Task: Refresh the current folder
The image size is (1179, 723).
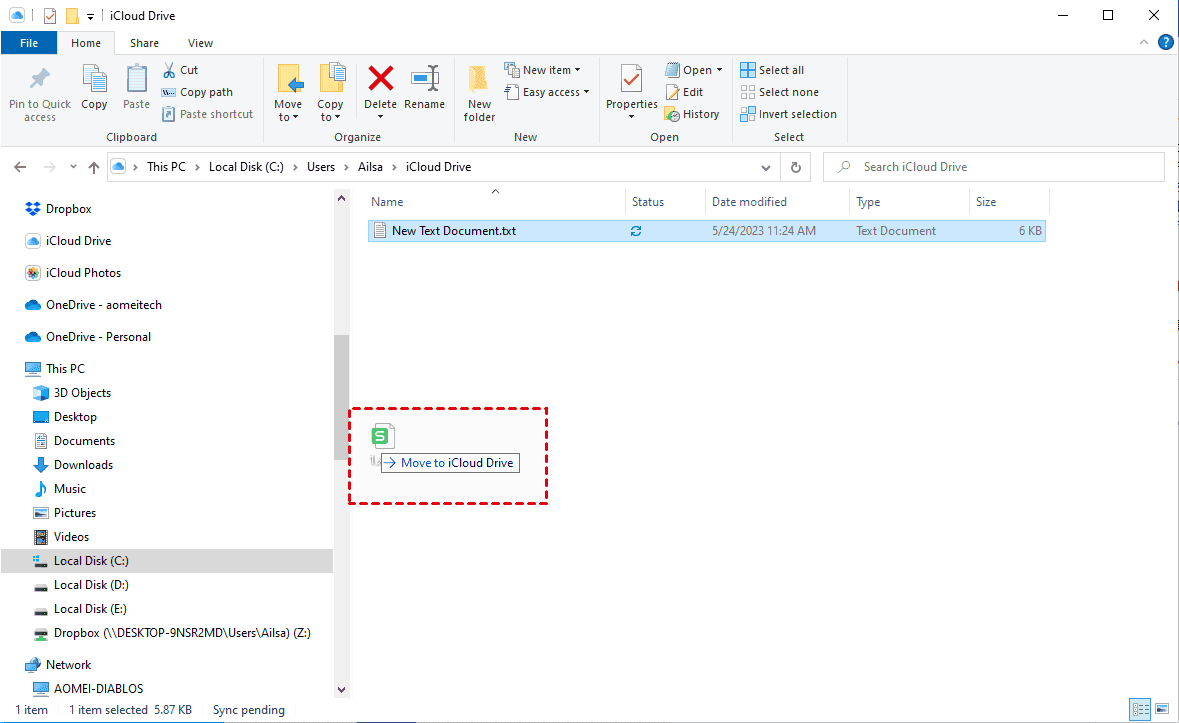Action: [x=796, y=167]
